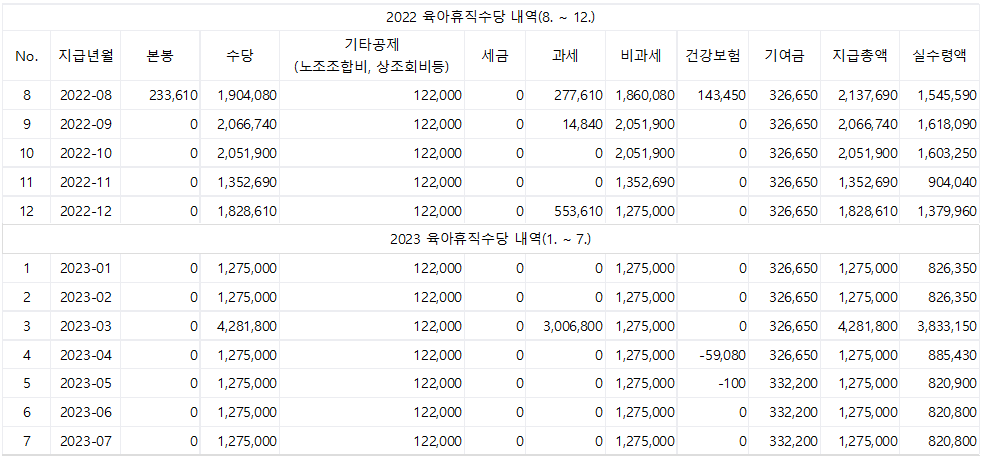Select the 2022-12 date cell
This screenshot has height=456, width=982.
tap(86, 211)
